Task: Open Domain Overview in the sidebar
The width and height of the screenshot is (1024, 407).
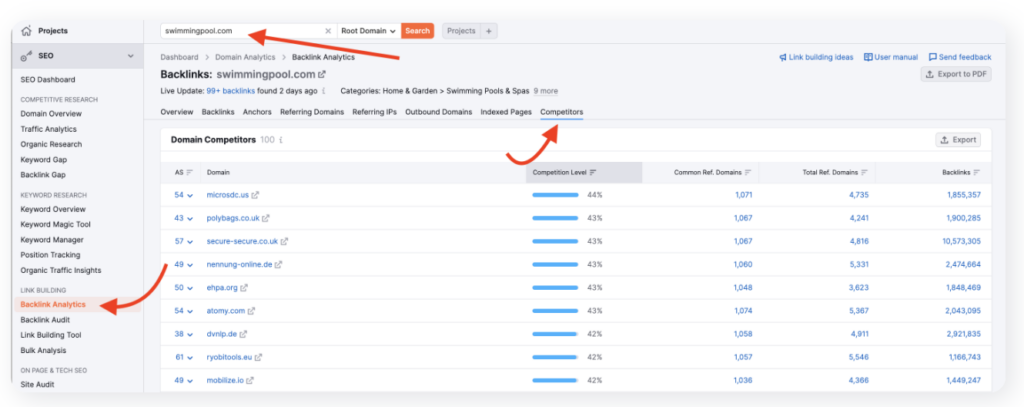Action: click(51, 114)
